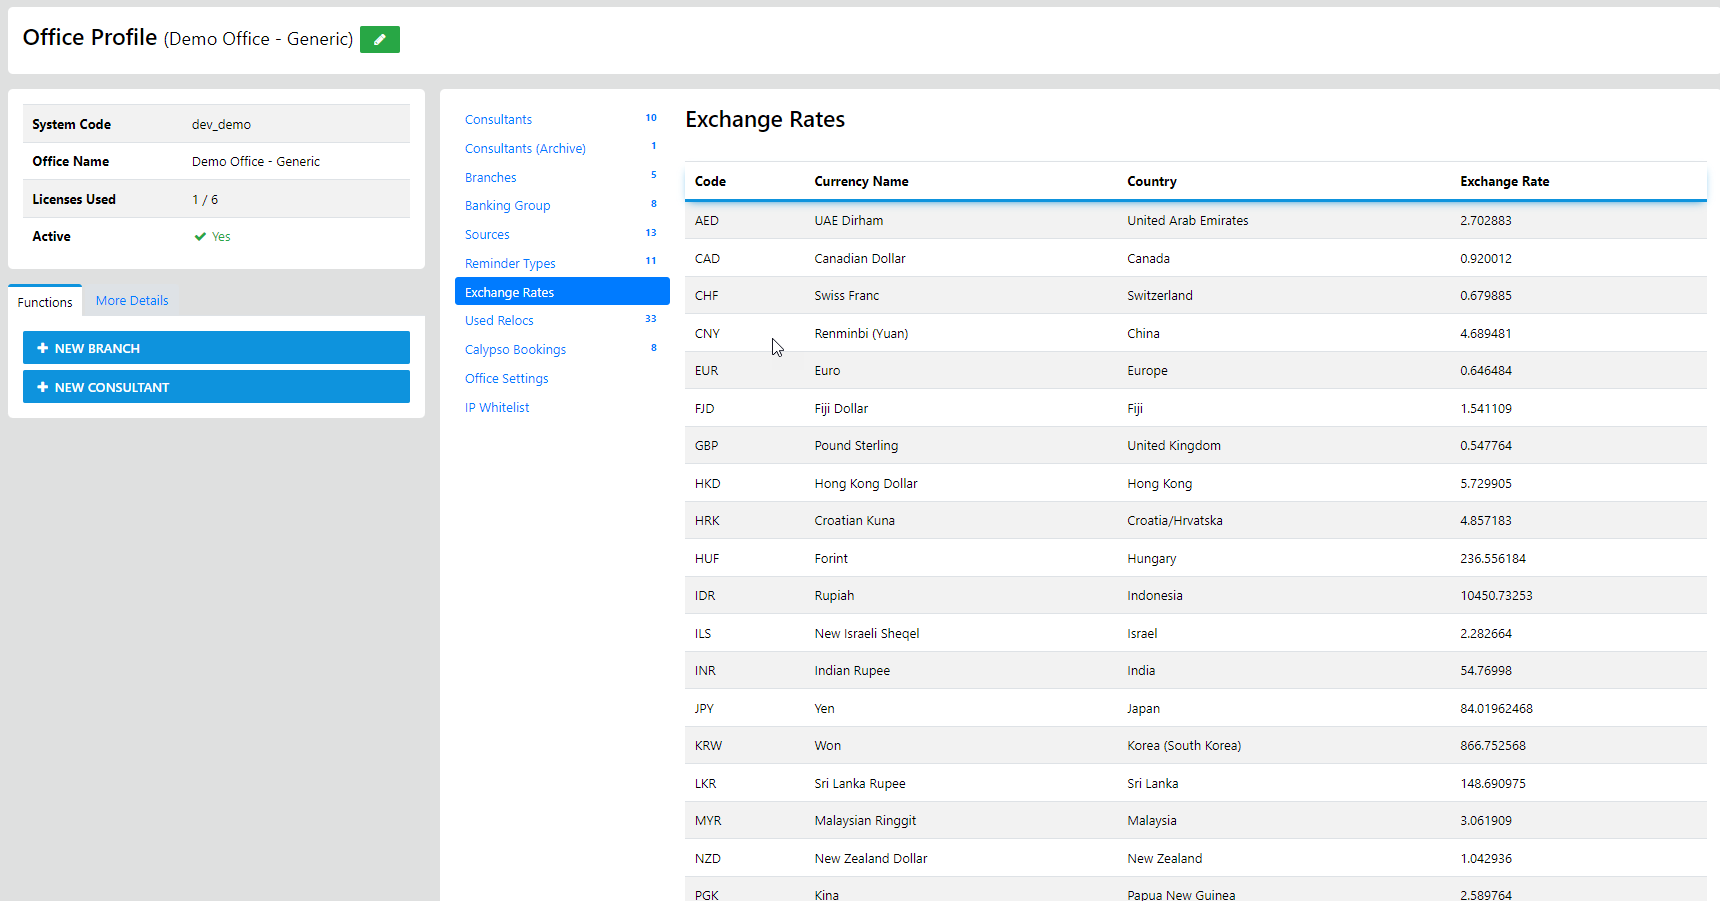Viewport: 1720px width, 901px height.
Task: Click the New Branch button
Action: tap(216, 348)
